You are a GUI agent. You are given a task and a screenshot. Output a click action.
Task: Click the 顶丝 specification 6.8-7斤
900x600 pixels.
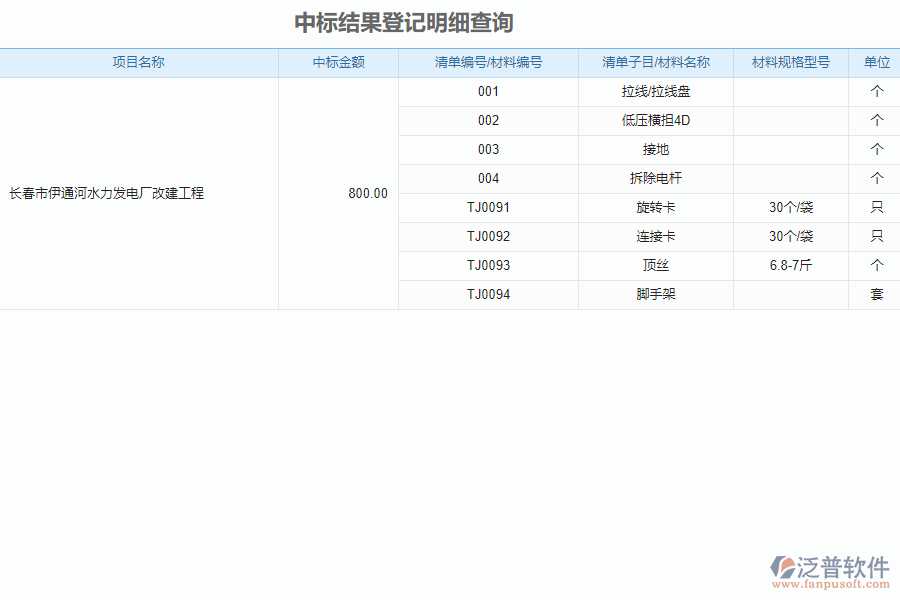click(791, 265)
